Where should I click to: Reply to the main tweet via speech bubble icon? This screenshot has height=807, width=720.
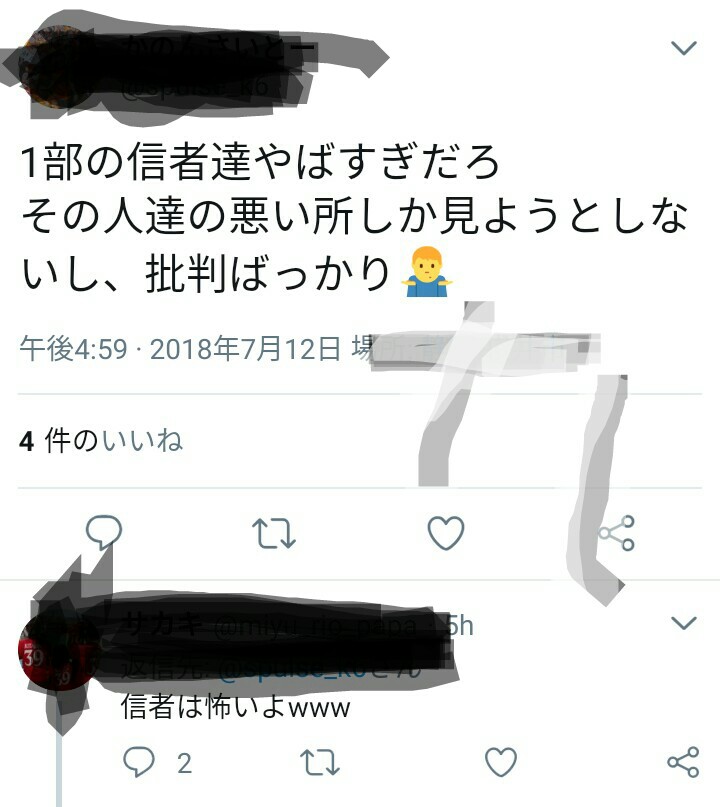[104, 532]
